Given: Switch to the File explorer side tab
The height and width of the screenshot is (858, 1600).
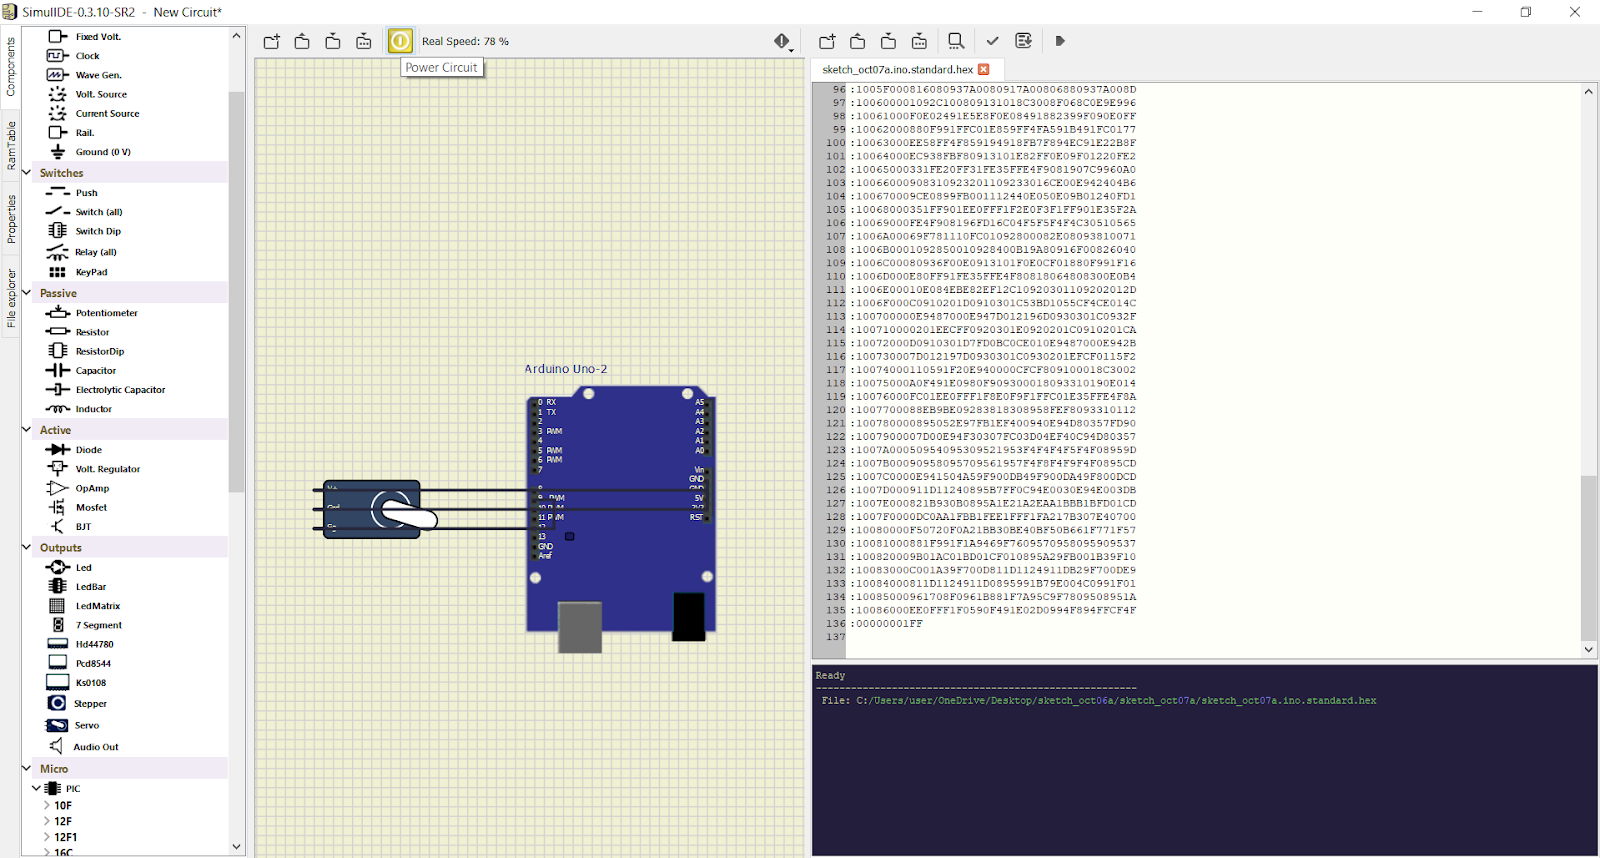Looking at the screenshot, I should [x=11, y=298].
